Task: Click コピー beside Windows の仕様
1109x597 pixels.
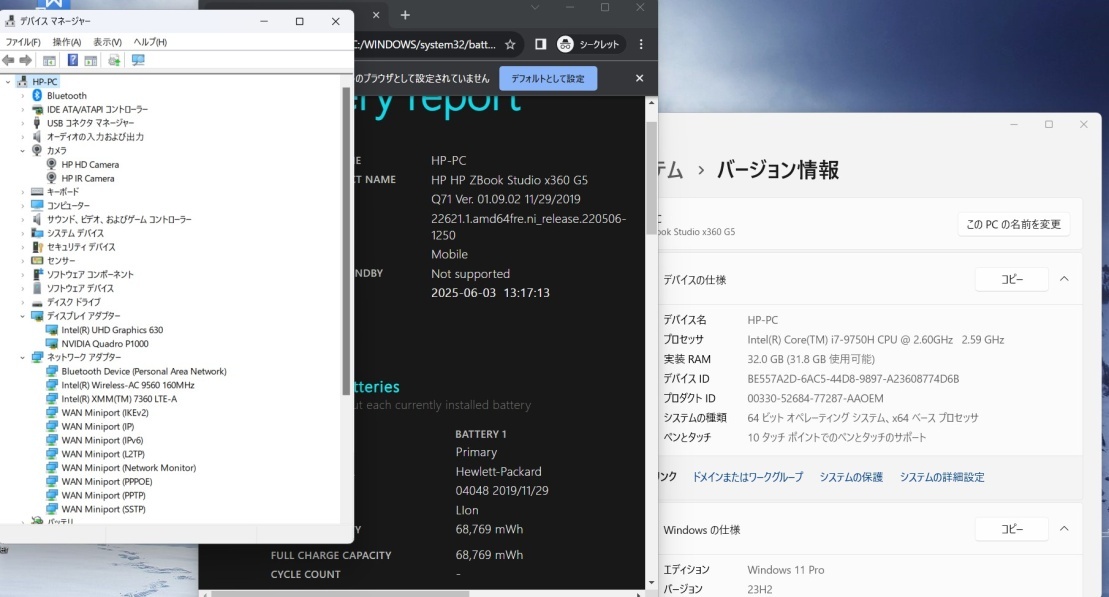Action: pyautogui.click(x=1011, y=529)
